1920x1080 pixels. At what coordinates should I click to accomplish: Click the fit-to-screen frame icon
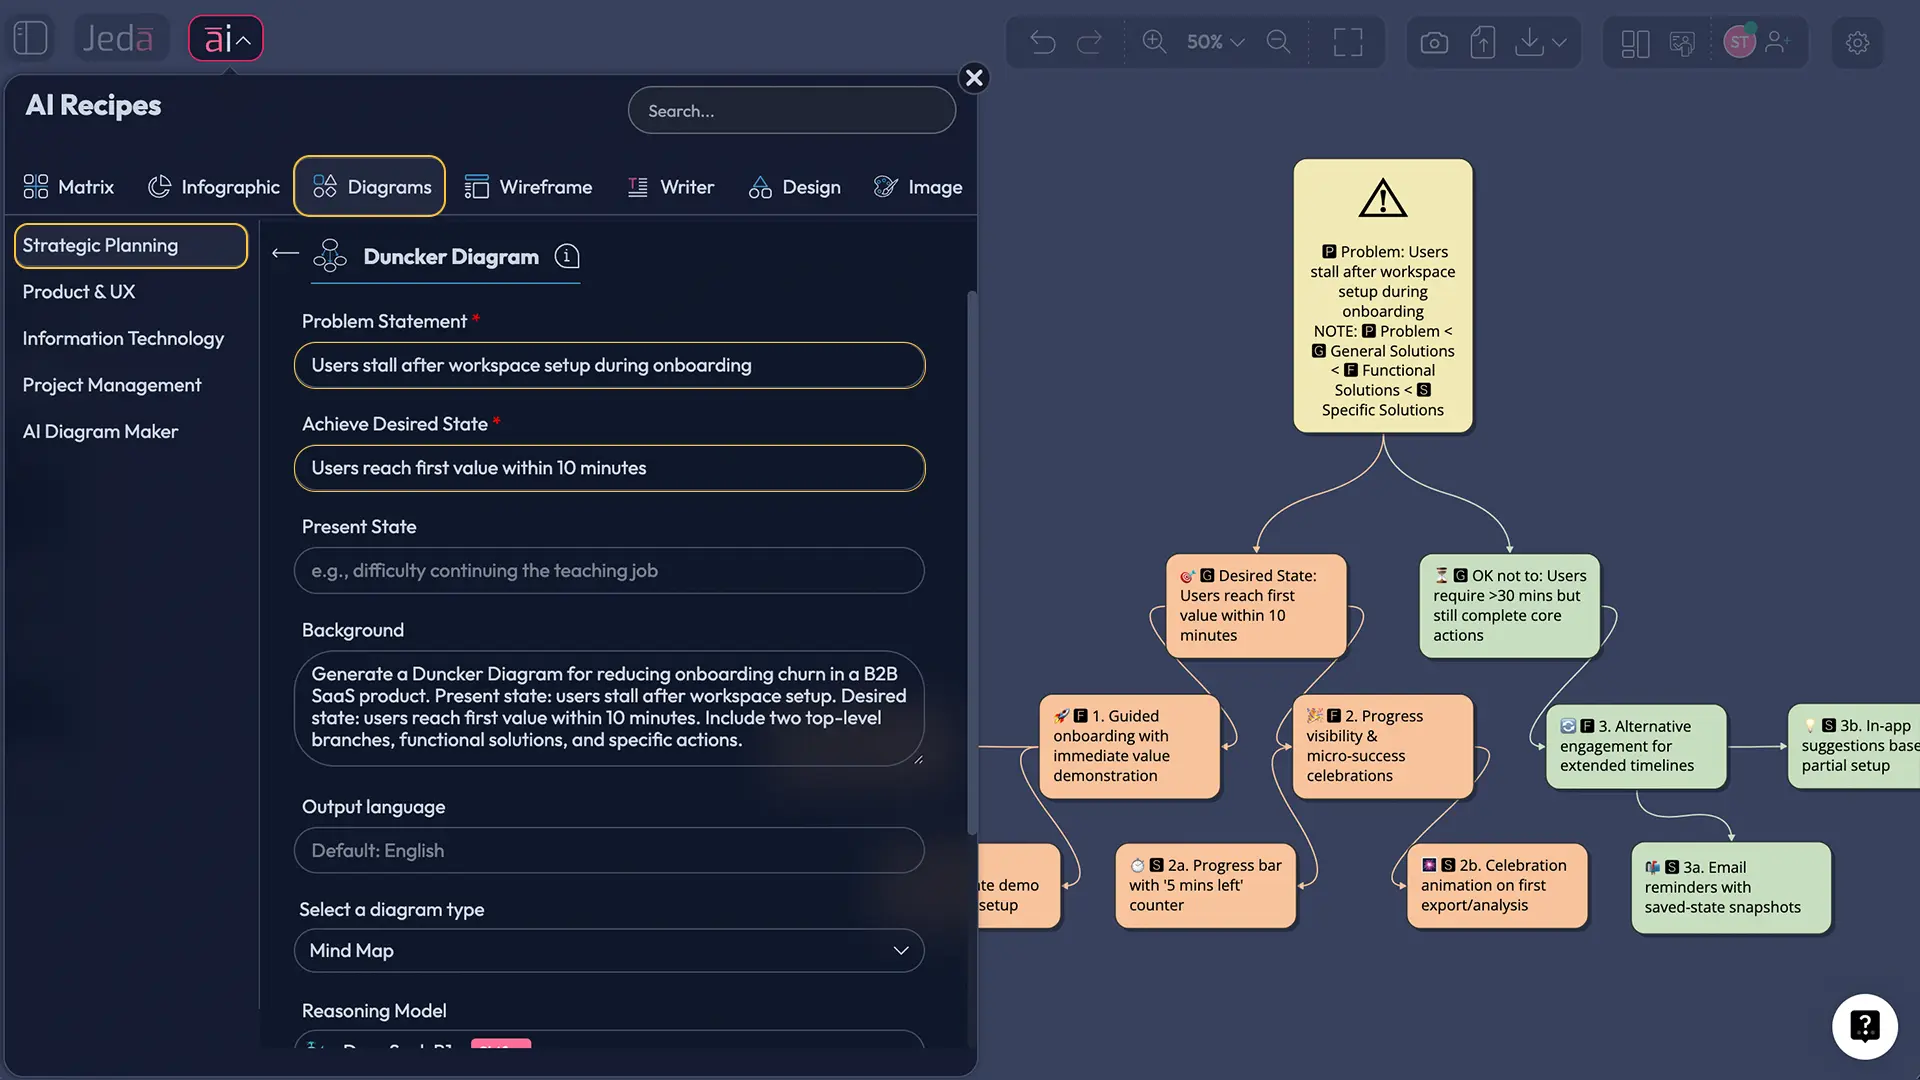coord(1348,42)
